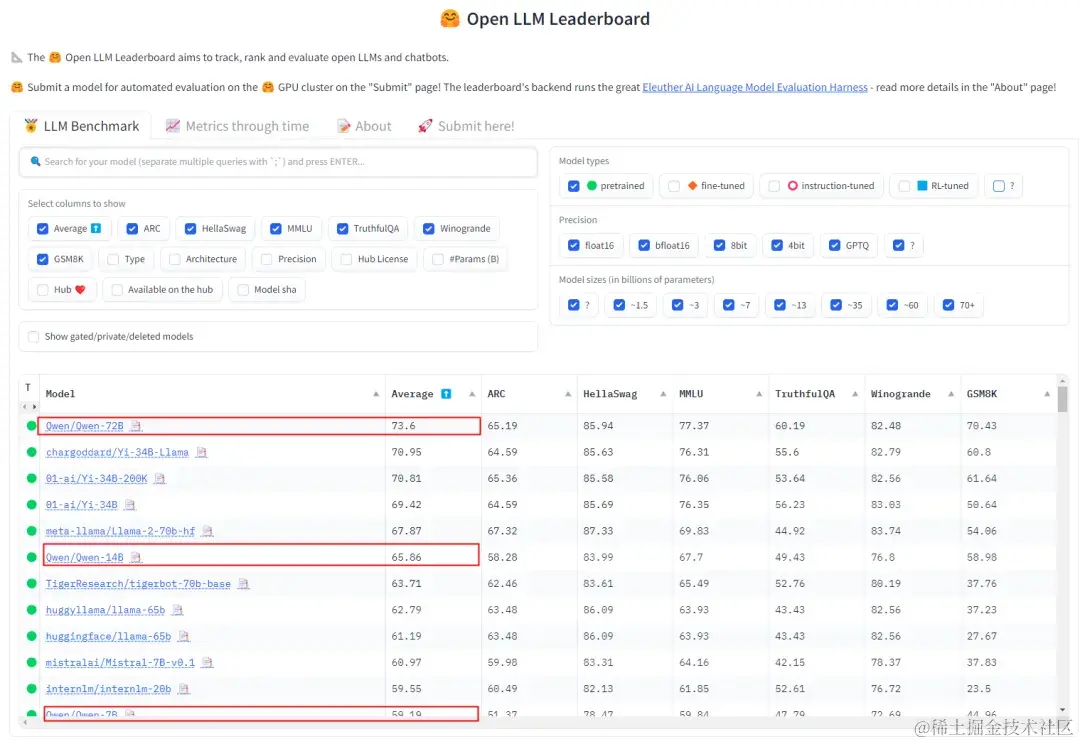The image size is (1080, 744).
Task: Open the mistralai/Mistral-7B-v0.1 model link
Action: [x=121, y=663]
